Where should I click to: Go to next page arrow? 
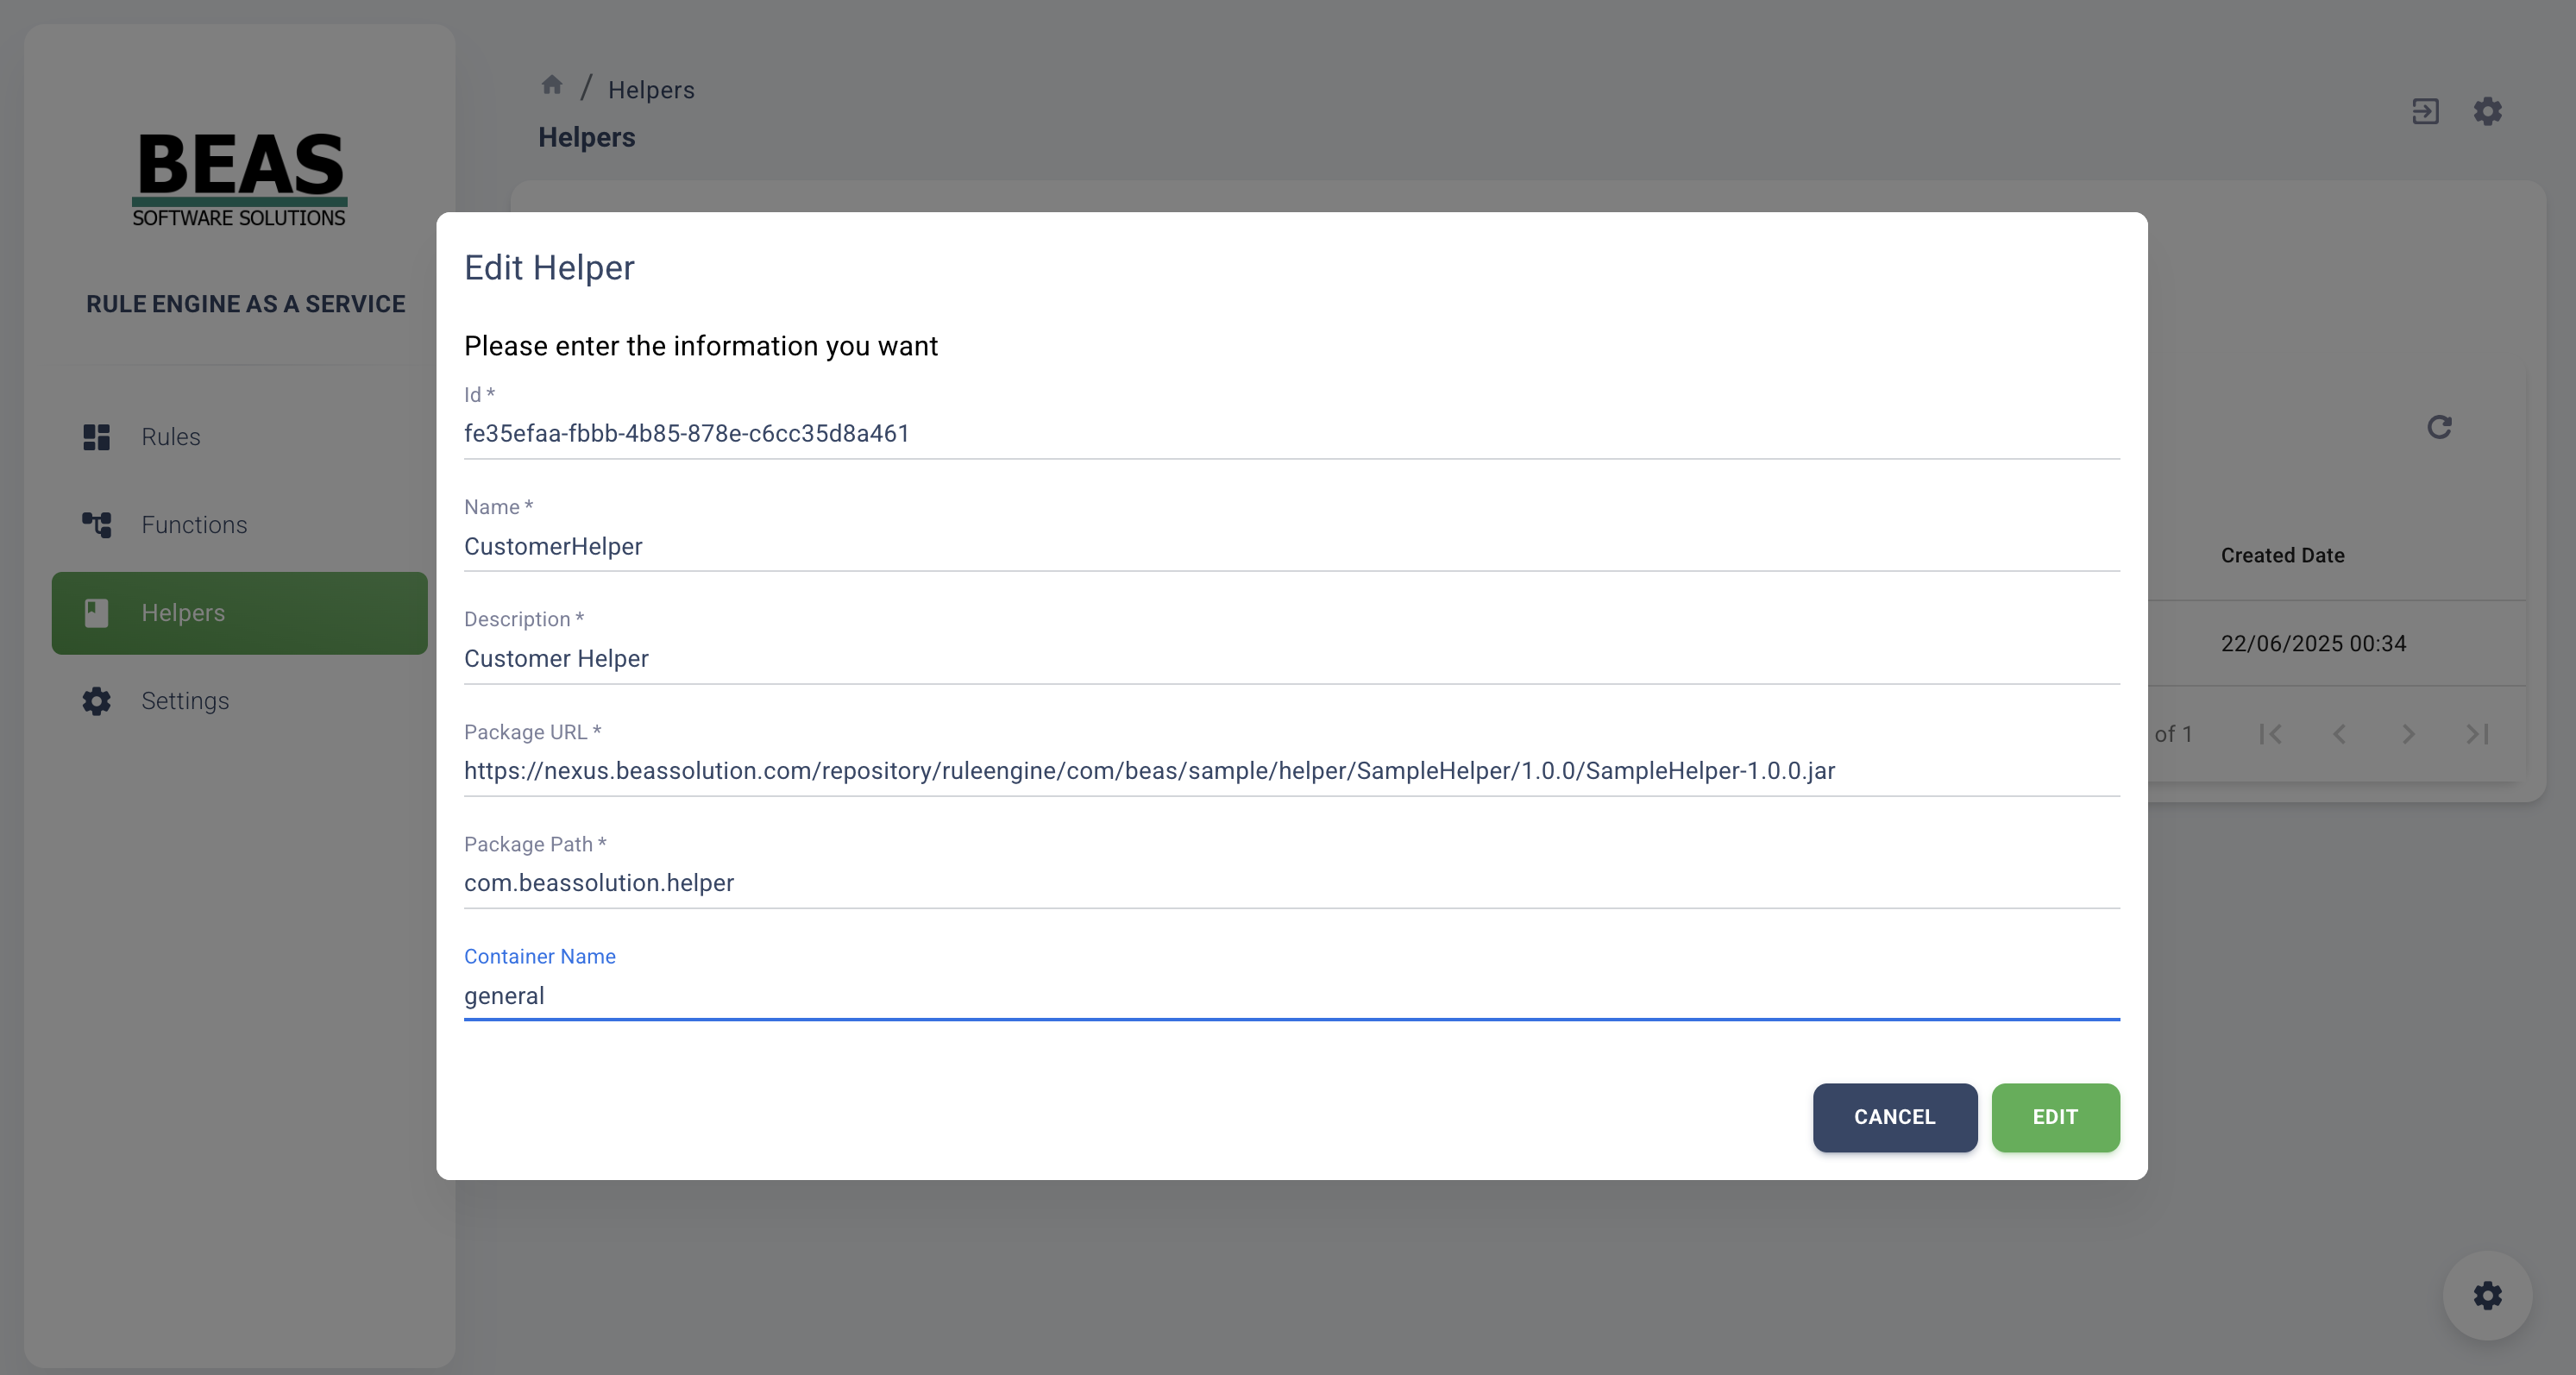(2408, 734)
